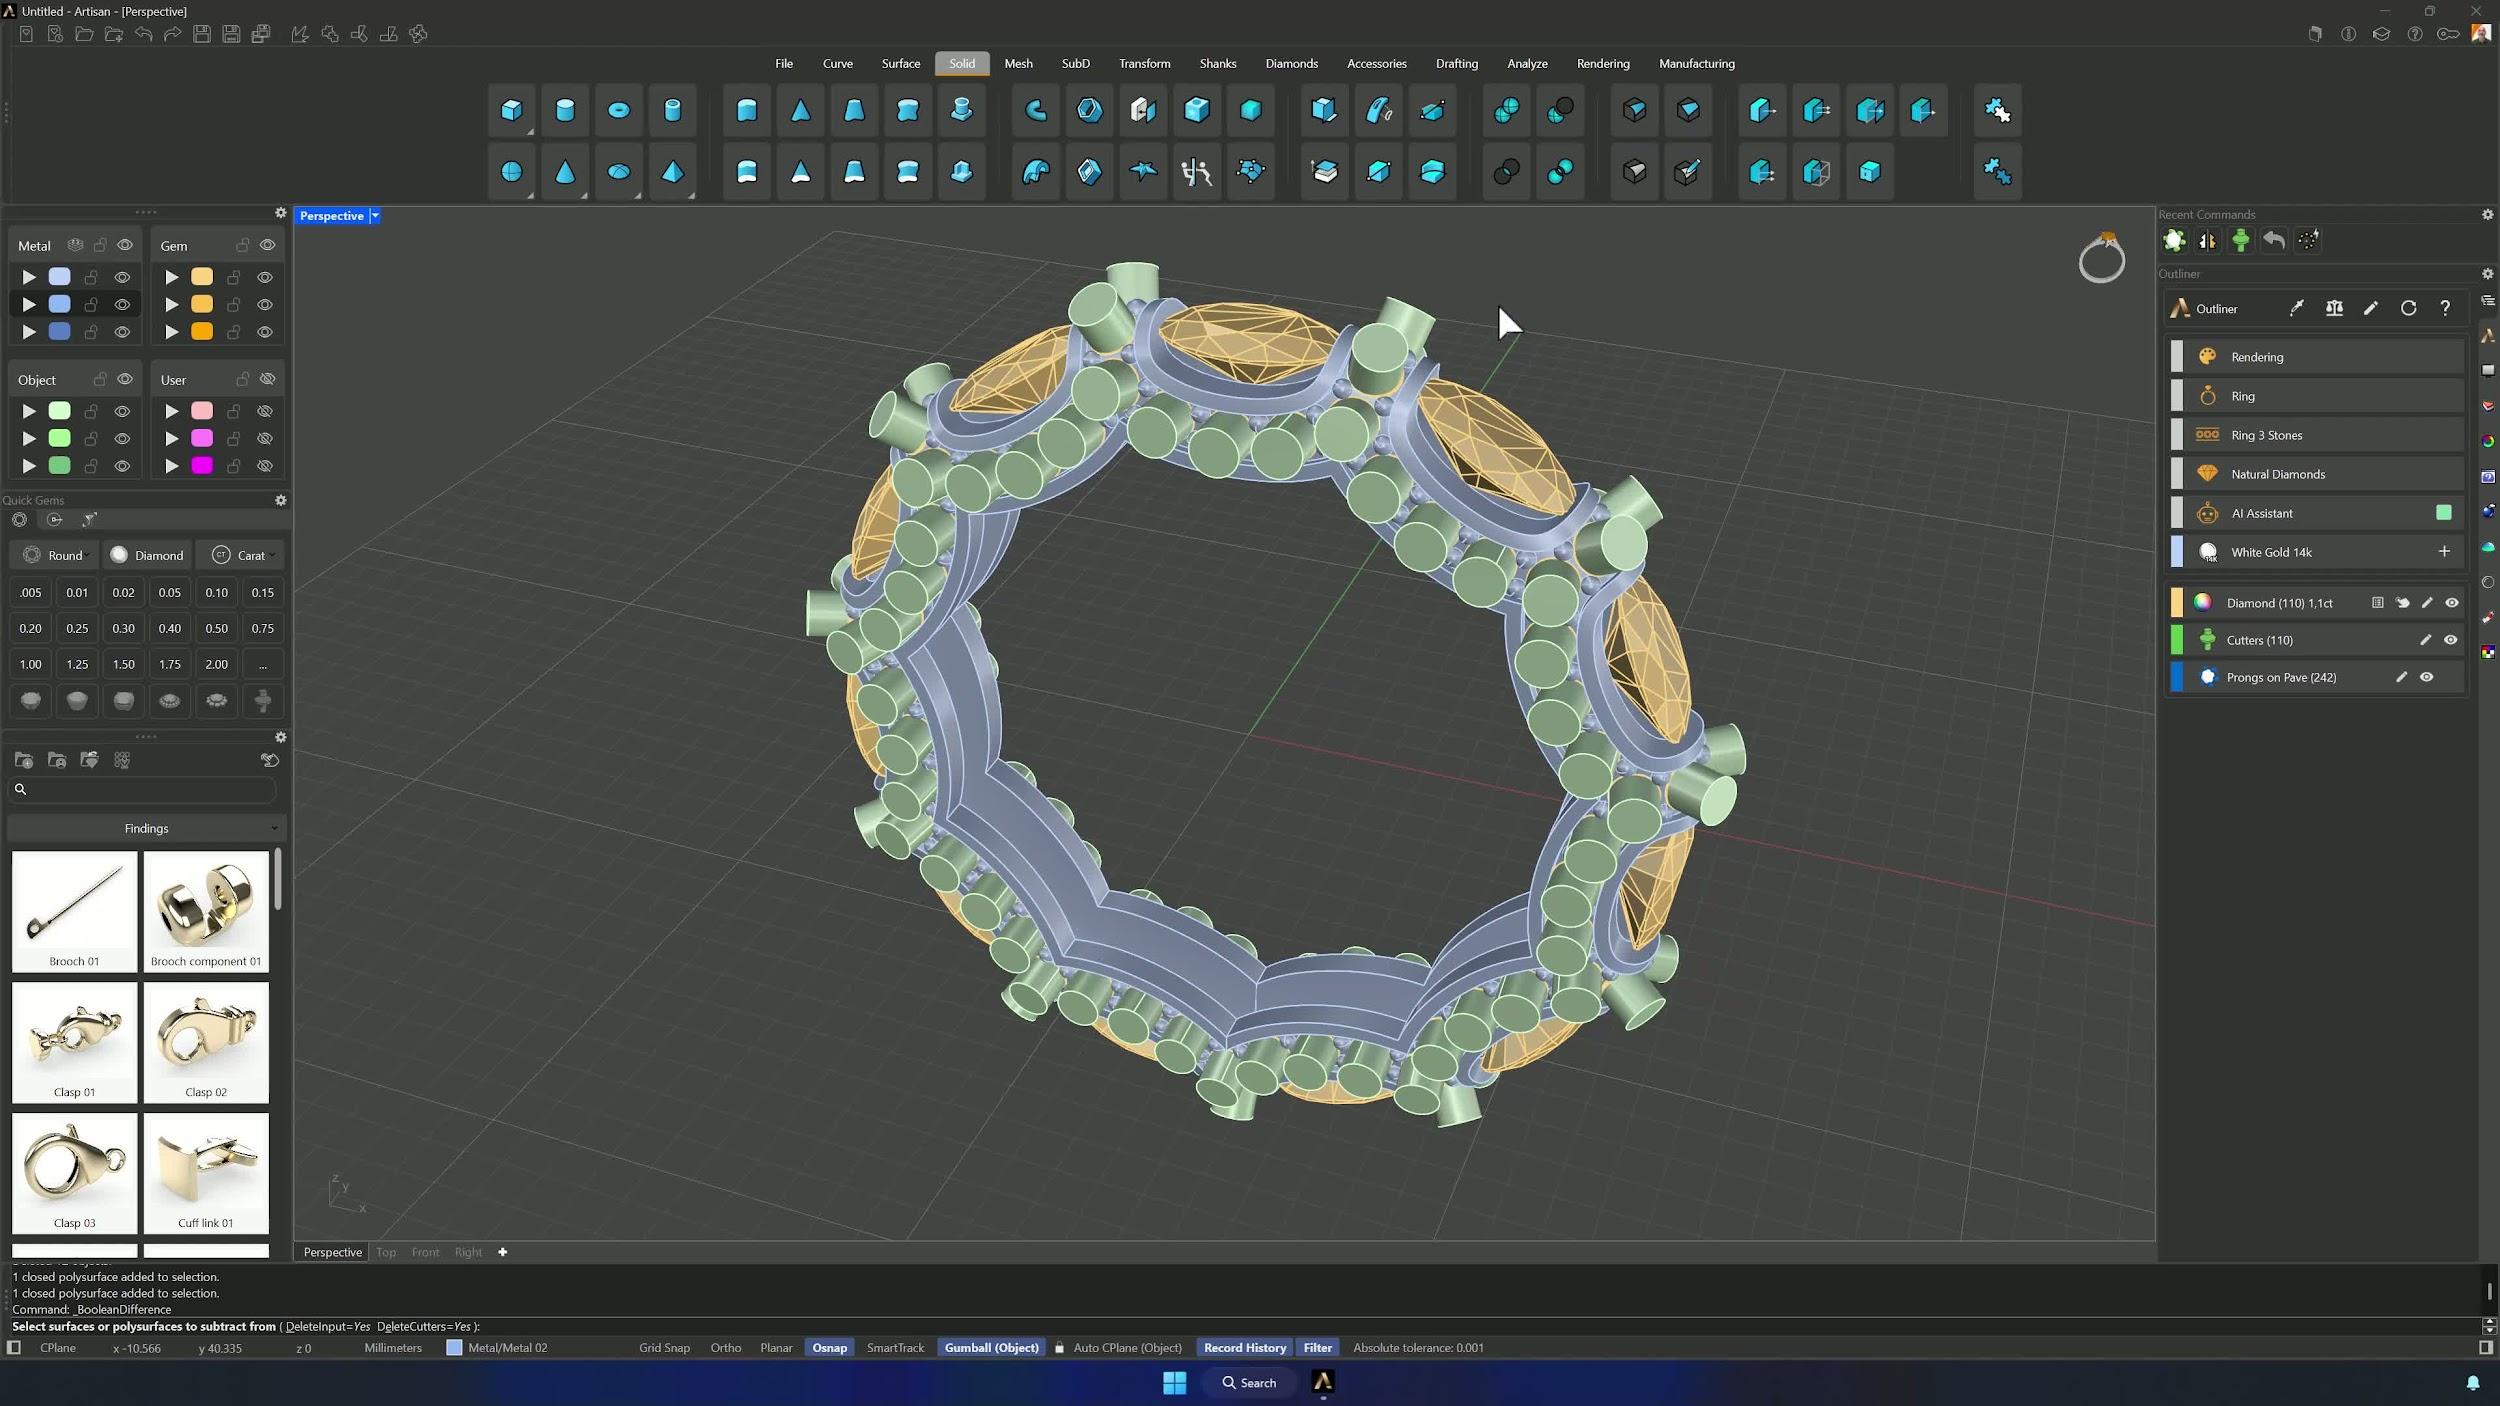Viewport: 2500px width, 1406px height.
Task: Expand the first Object layer row
Action: pyautogui.click(x=29, y=411)
